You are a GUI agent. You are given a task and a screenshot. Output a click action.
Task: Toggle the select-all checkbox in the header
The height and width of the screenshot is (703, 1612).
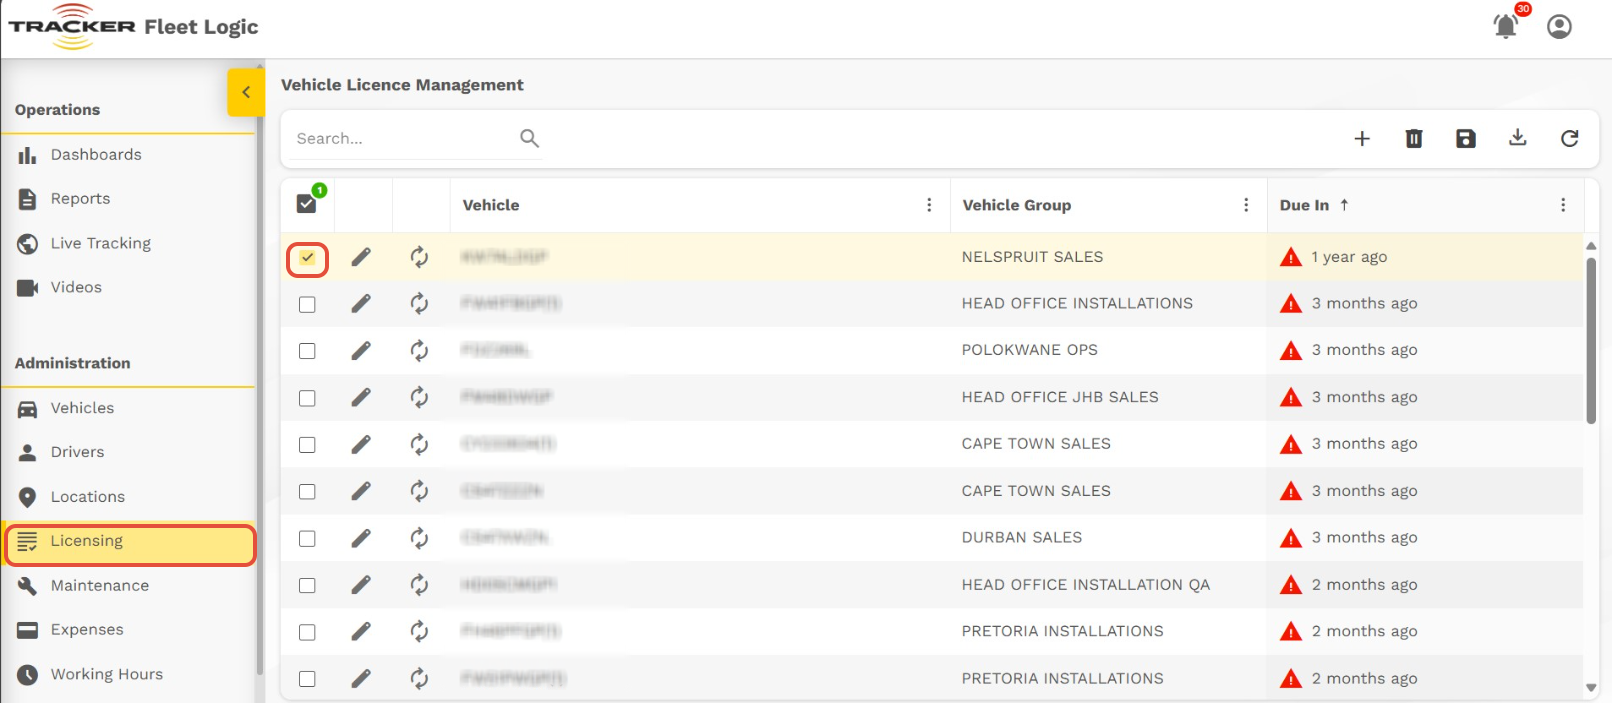point(307,204)
